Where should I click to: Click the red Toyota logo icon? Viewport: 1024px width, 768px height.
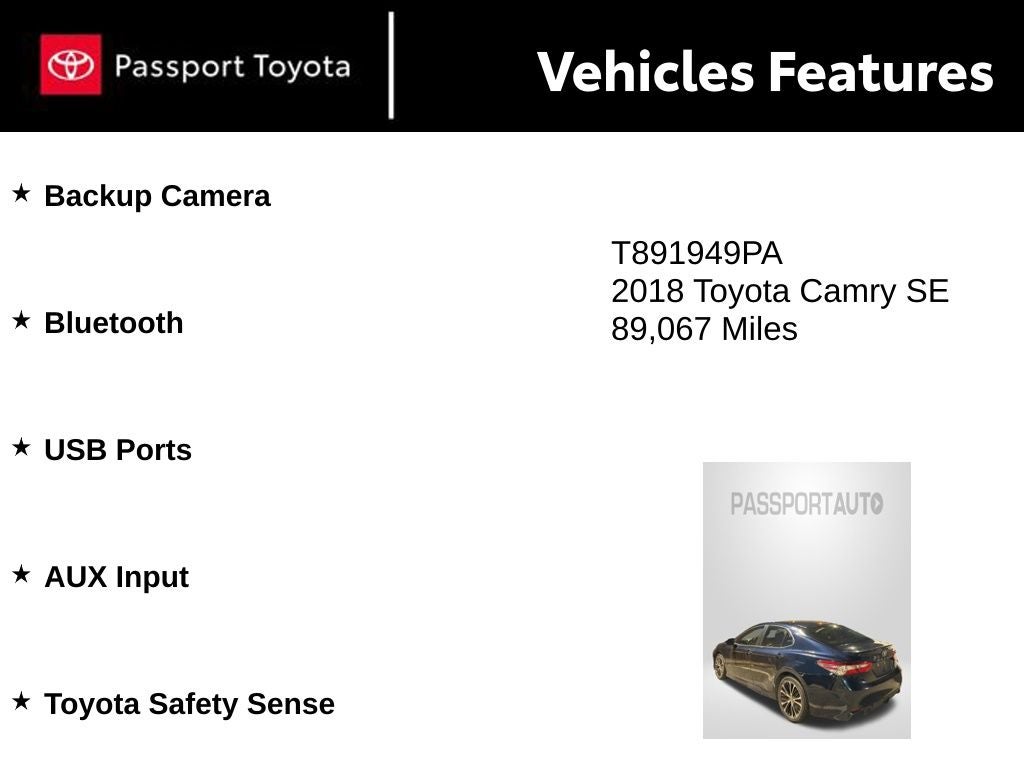coord(70,65)
